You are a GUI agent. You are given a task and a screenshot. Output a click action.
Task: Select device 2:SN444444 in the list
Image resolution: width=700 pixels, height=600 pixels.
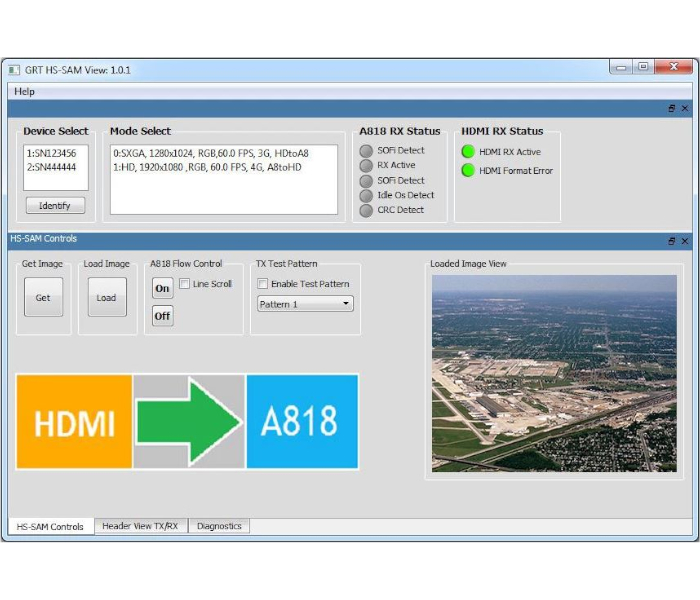pyautogui.click(x=52, y=167)
